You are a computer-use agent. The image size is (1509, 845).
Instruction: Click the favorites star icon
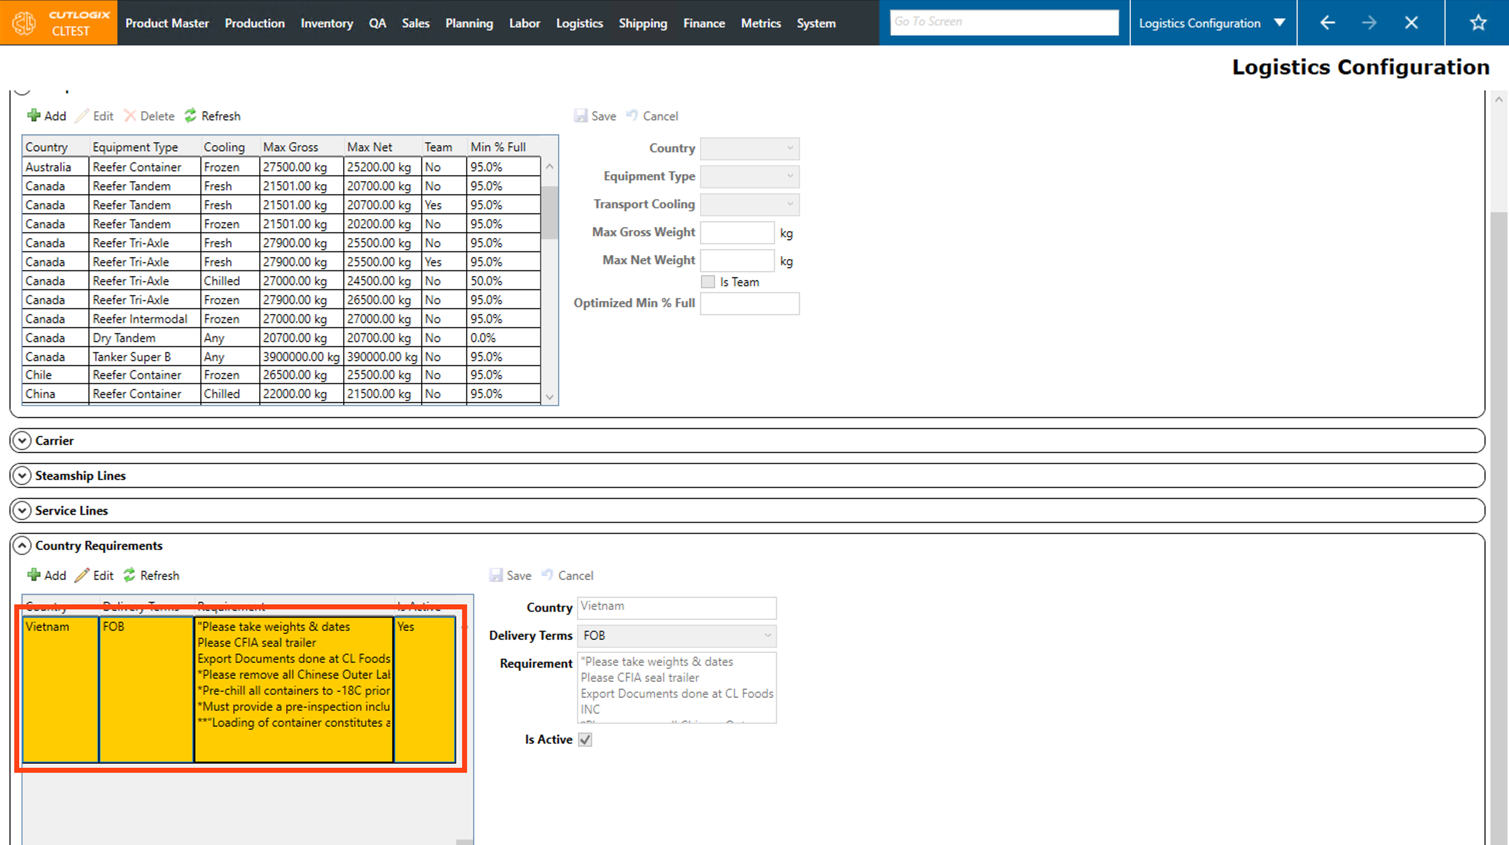click(1477, 22)
